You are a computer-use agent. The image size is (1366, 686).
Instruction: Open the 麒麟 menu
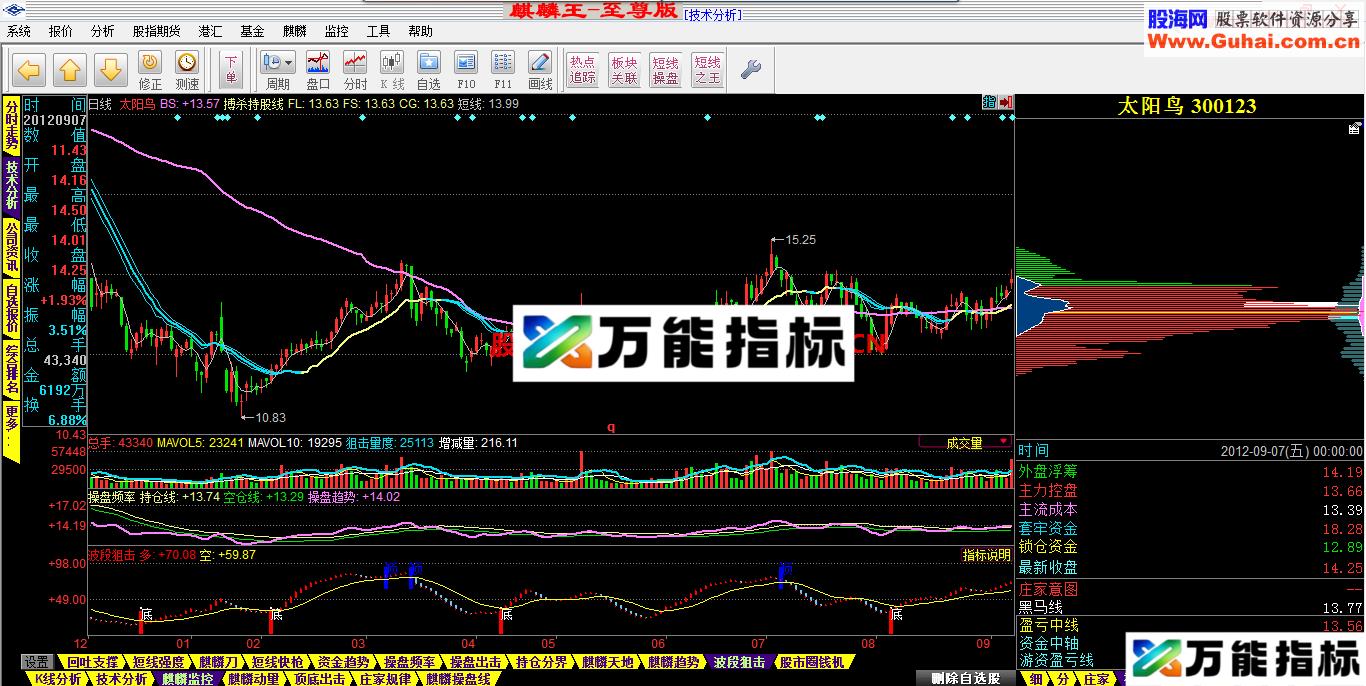tap(293, 31)
